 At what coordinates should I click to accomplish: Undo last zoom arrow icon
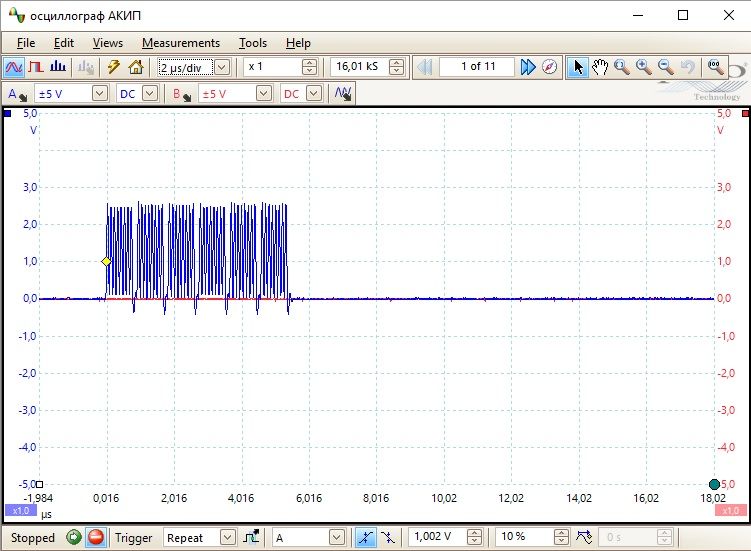[x=687, y=67]
